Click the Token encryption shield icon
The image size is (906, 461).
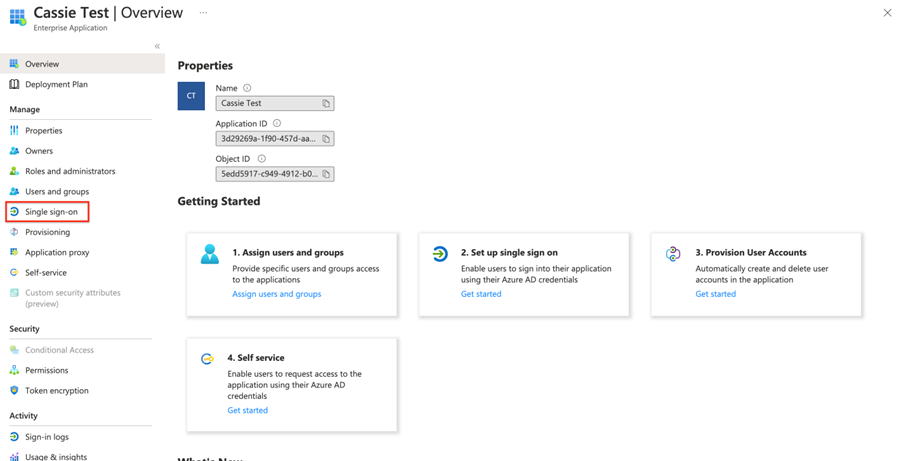(14, 391)
